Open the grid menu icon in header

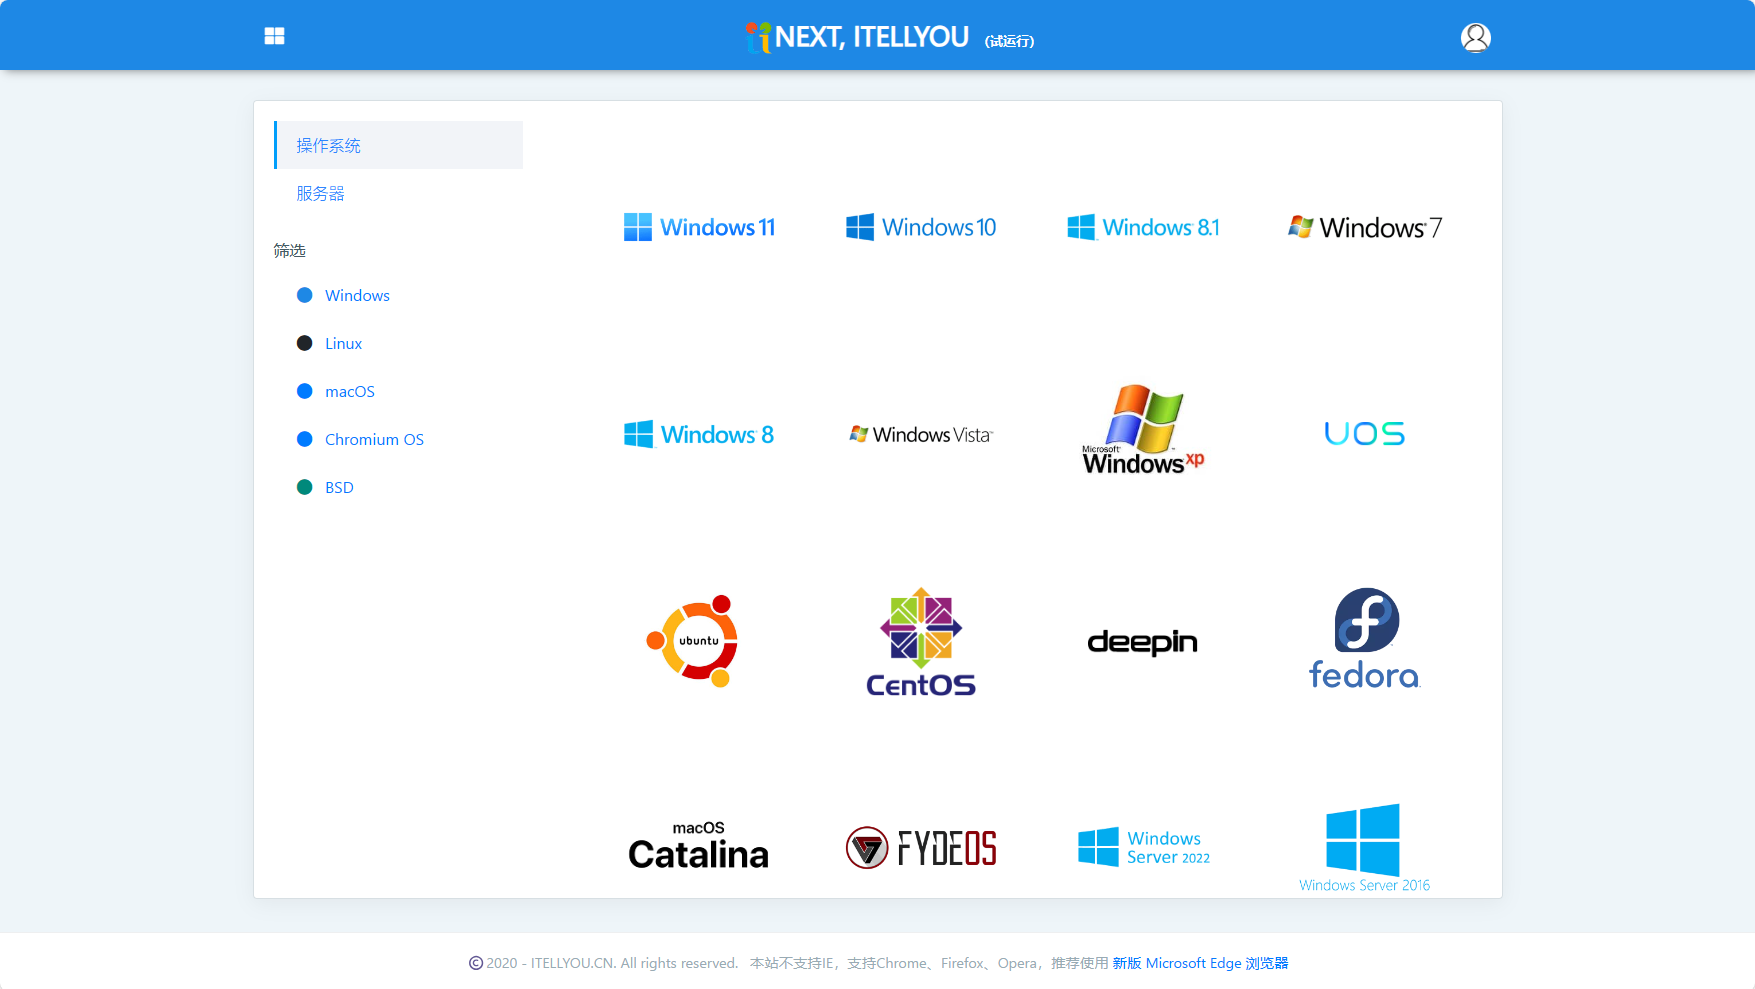pyautogui.click(x=274, y=36)
